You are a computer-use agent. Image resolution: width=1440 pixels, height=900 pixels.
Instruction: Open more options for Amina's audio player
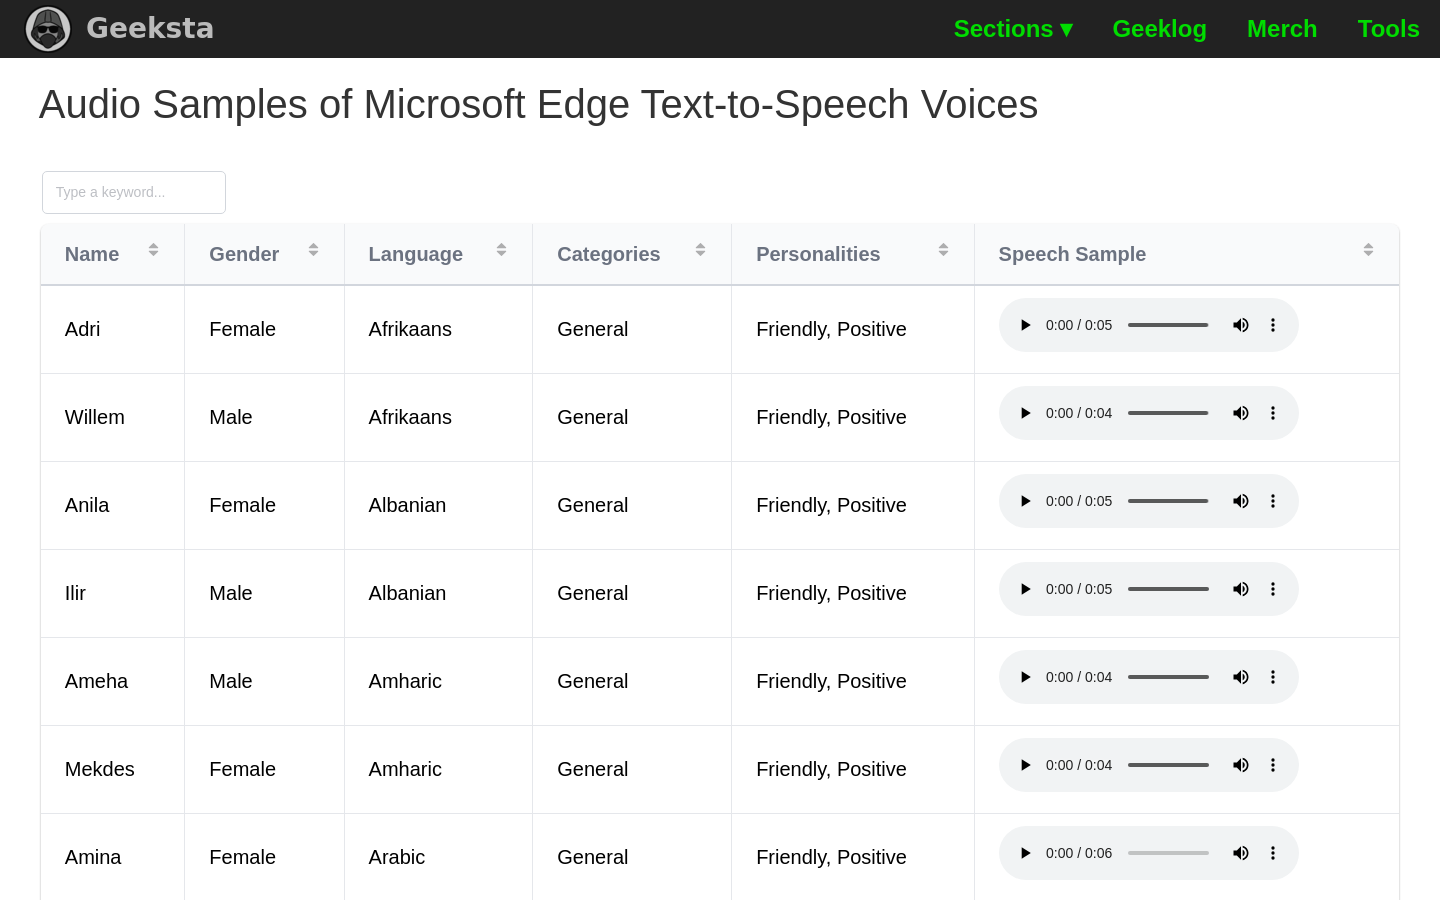pyautogui.click(x=1273, y=853)
